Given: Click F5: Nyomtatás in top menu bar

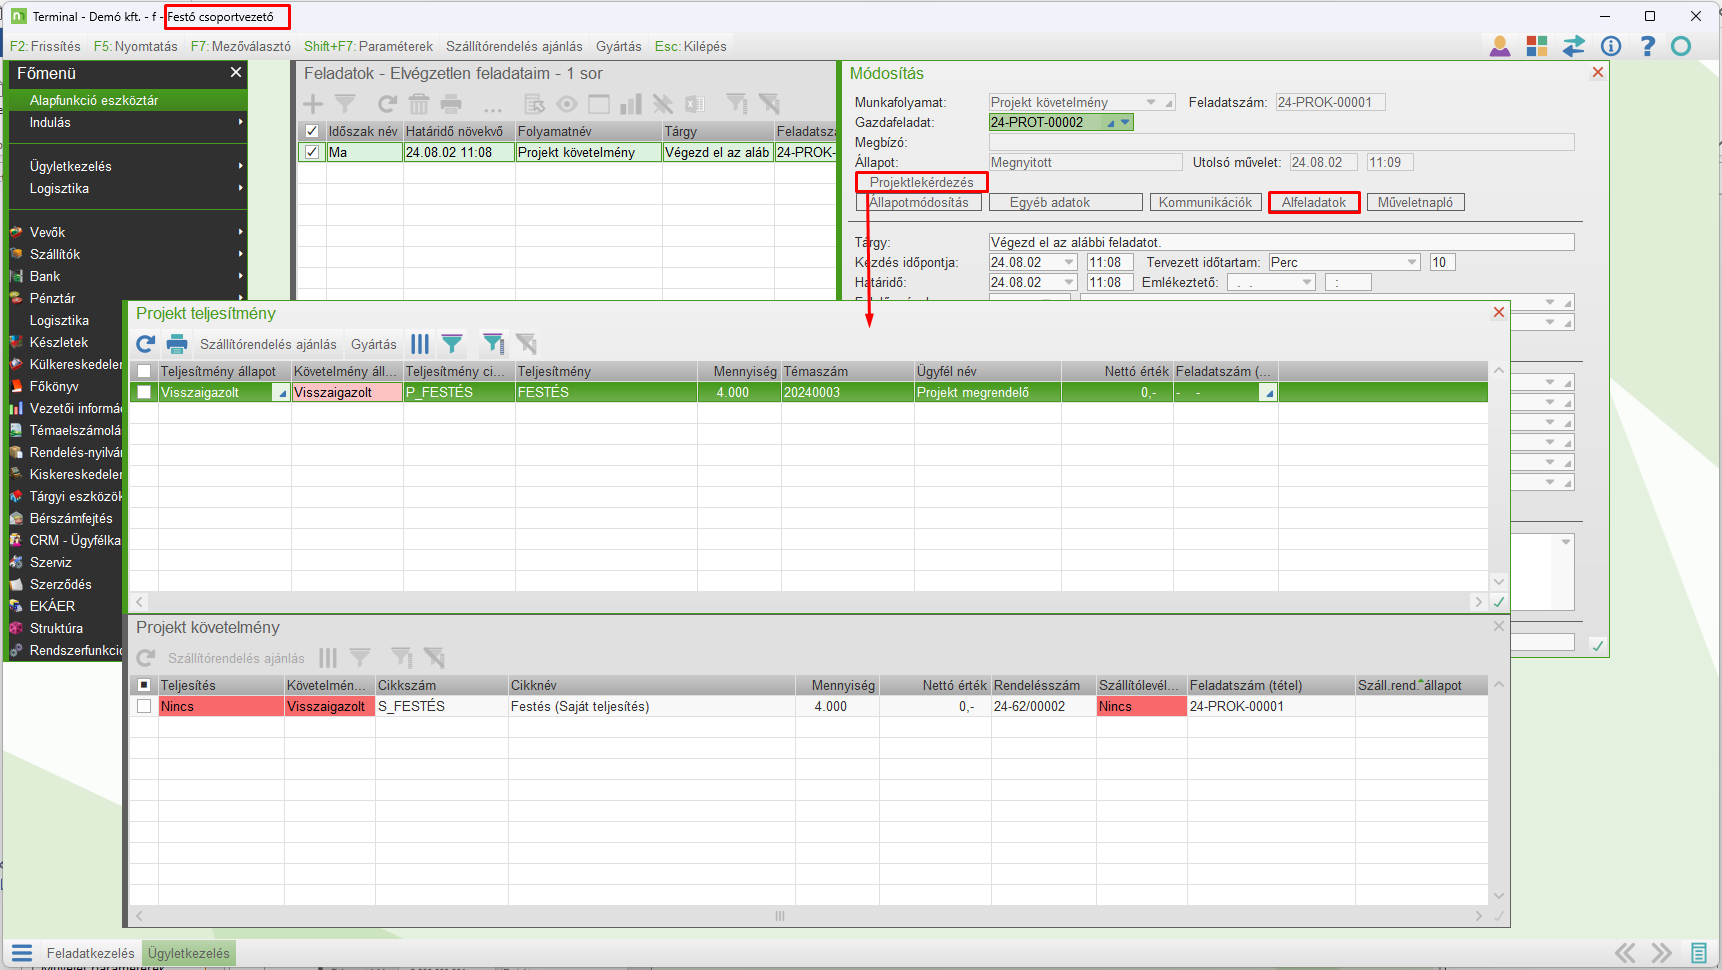Looking at the screenshot, I should [136, 46].
